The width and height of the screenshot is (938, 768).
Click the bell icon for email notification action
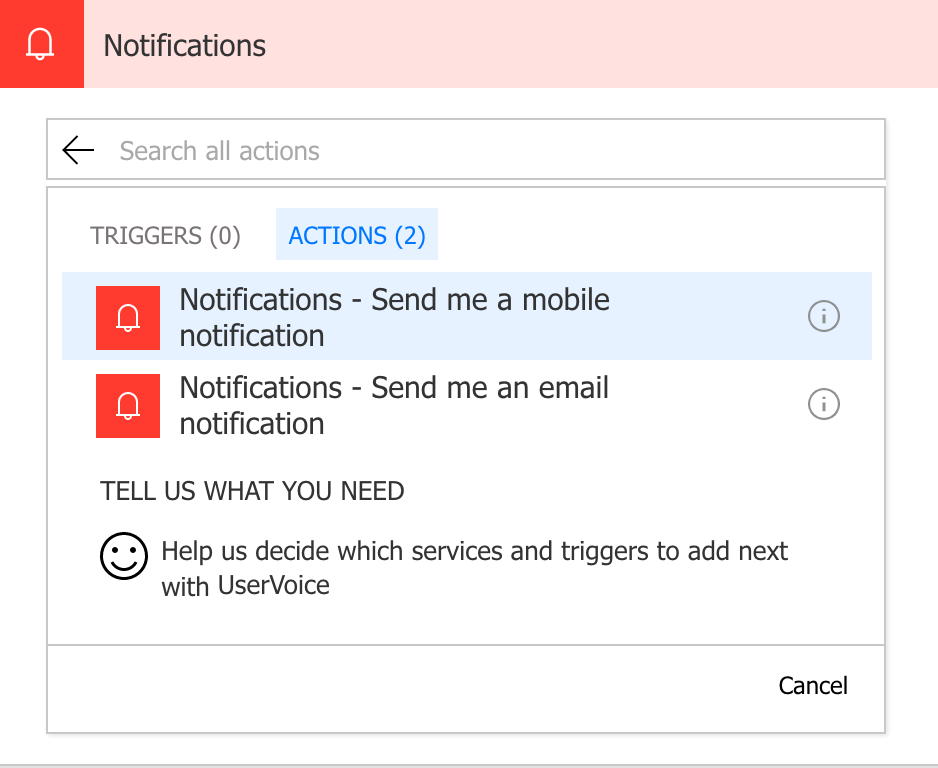point(127,405)
